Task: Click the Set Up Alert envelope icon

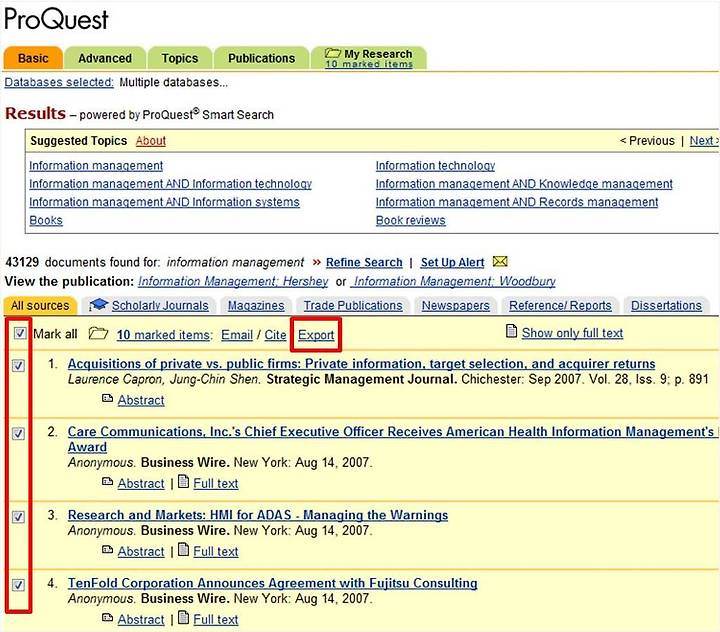Action: pyautogui.click(x=500, y=262)
